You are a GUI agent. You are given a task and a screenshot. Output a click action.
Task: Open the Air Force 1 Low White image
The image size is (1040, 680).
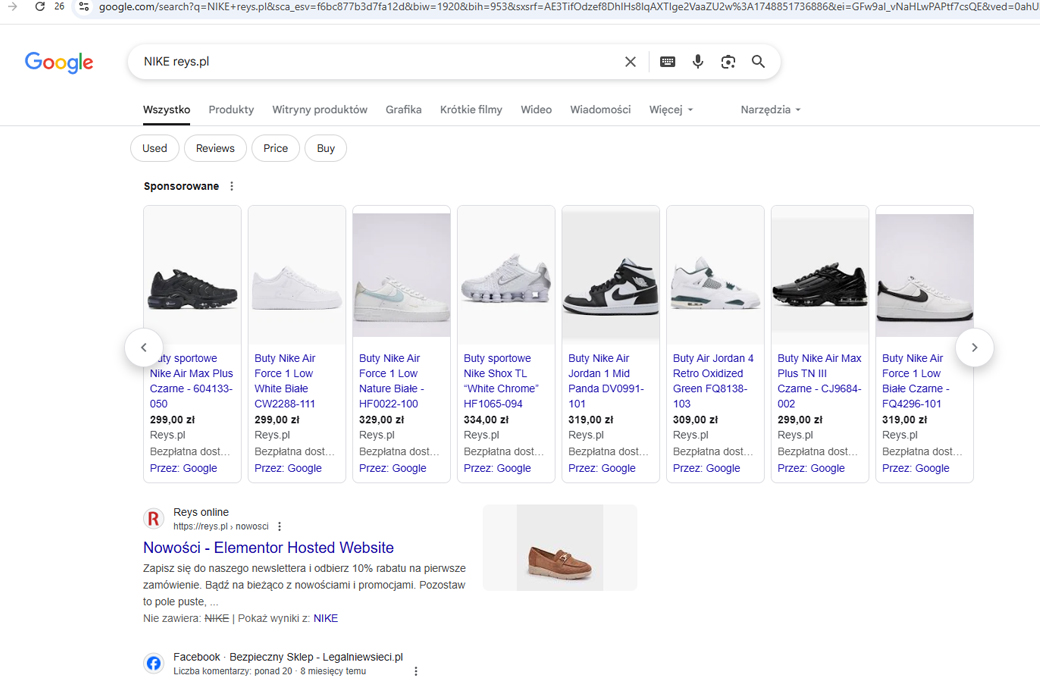point(297,275)
